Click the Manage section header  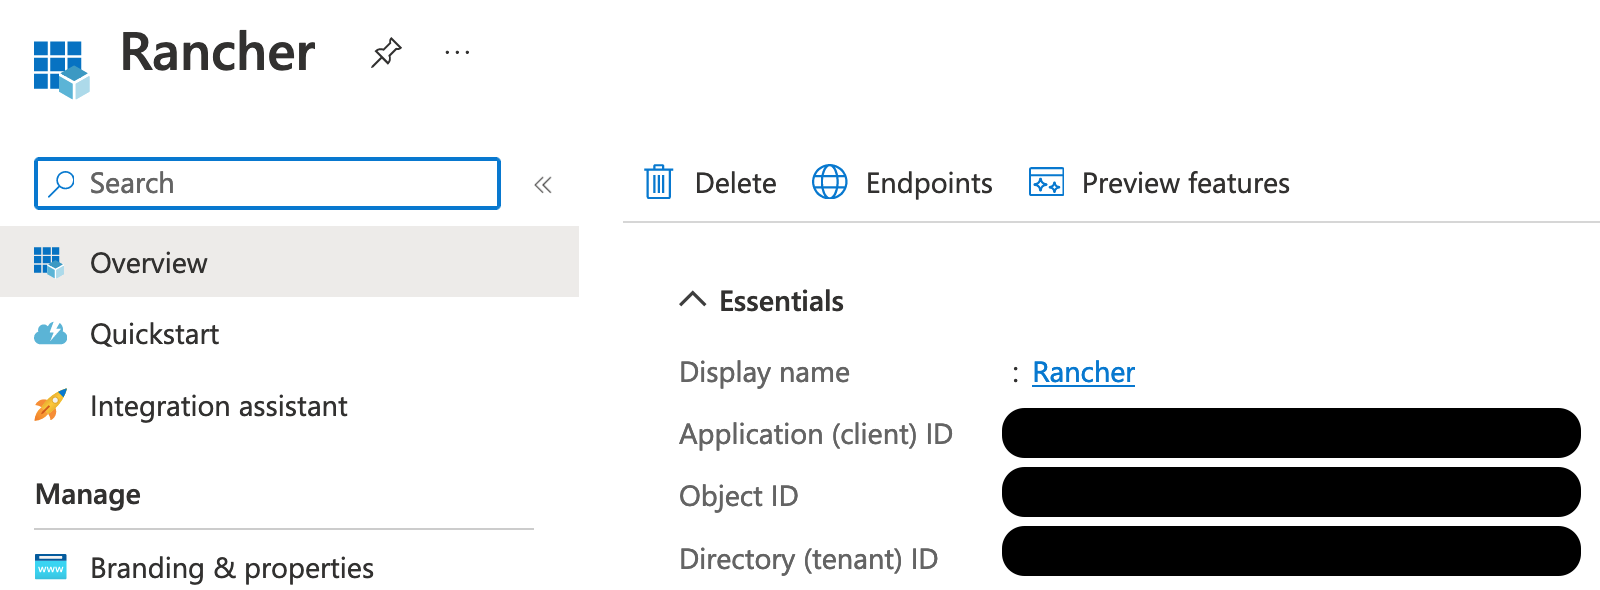click(88, 494)
